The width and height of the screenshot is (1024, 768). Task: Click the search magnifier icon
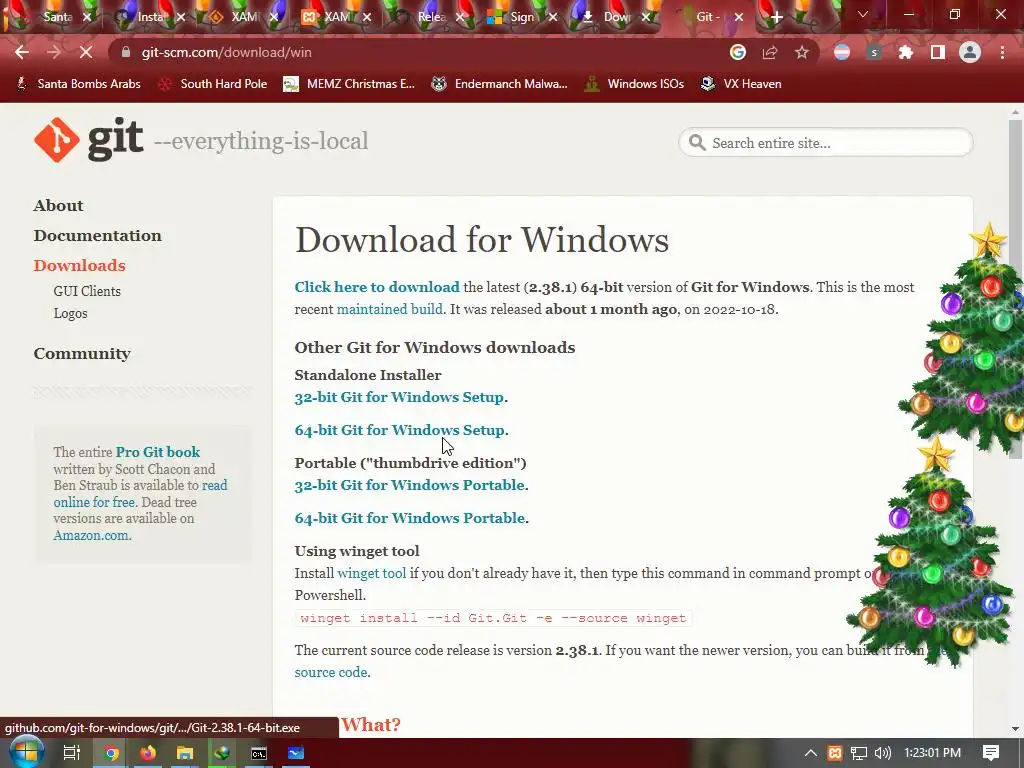697,142
